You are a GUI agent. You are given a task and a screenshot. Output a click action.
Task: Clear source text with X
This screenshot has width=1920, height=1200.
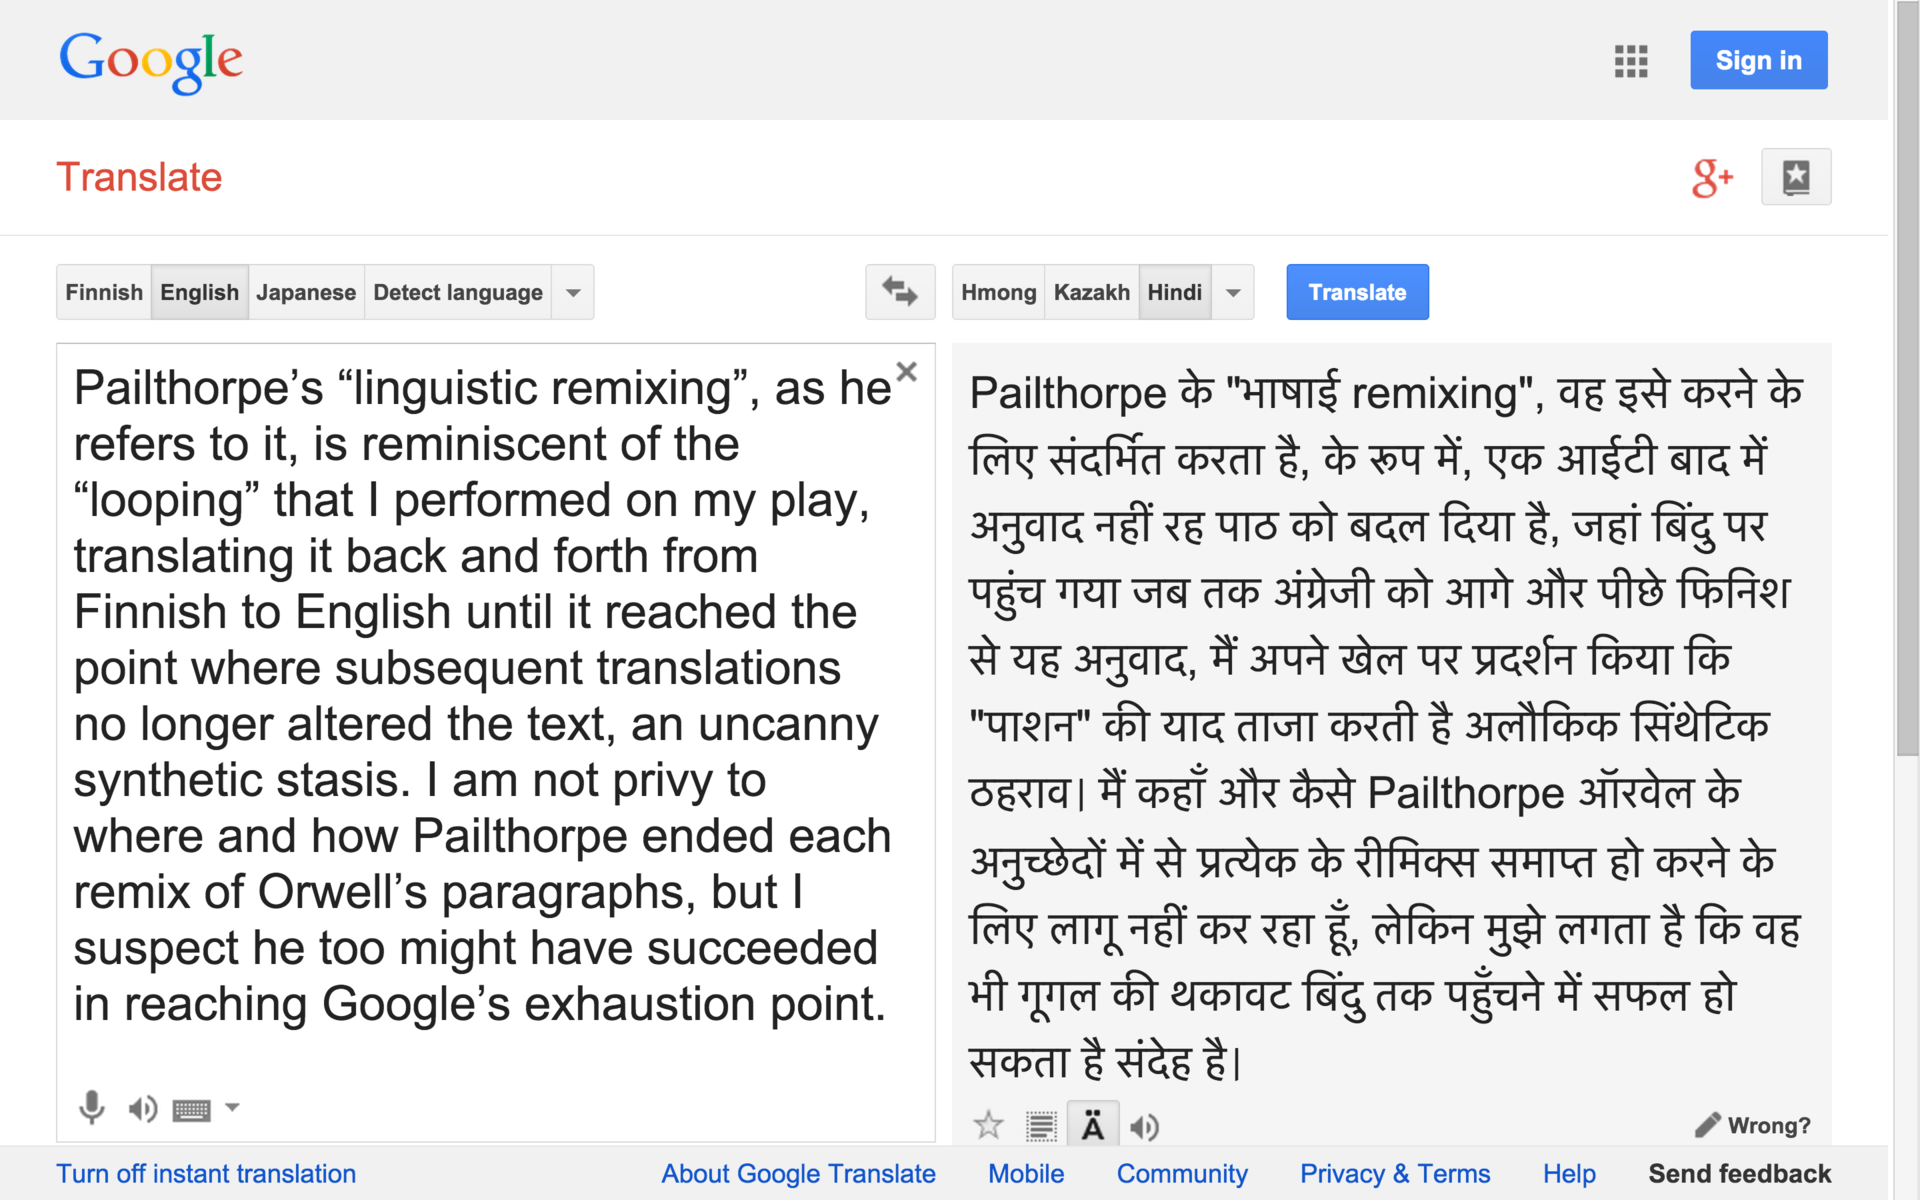(906, 372)
